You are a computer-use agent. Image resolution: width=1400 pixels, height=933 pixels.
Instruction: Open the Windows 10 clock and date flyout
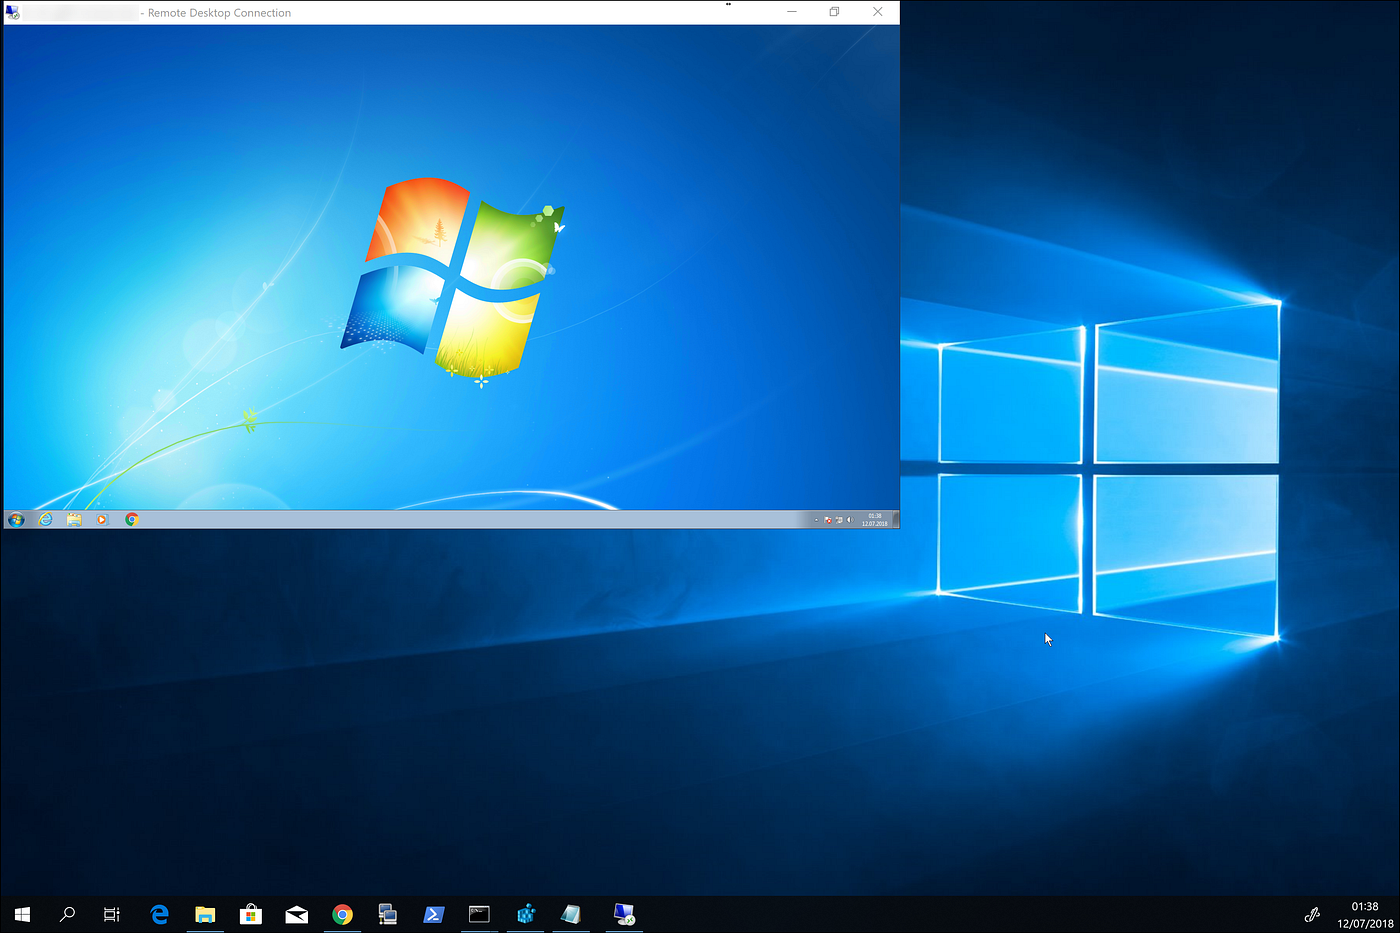click(1365, 915)
